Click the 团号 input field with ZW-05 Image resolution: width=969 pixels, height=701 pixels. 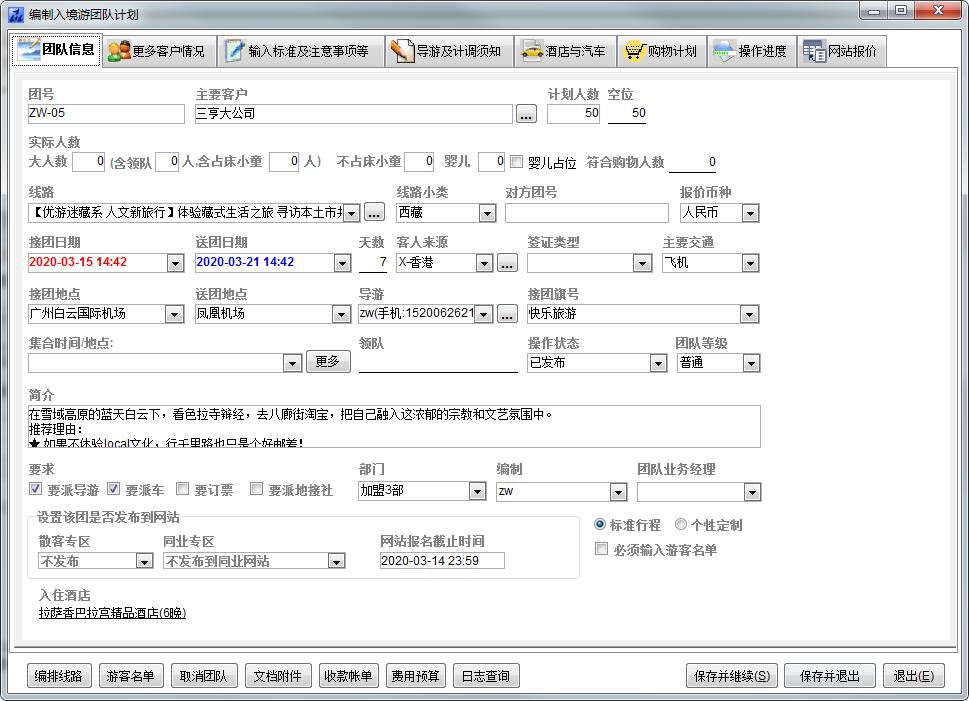coord(106,113)
